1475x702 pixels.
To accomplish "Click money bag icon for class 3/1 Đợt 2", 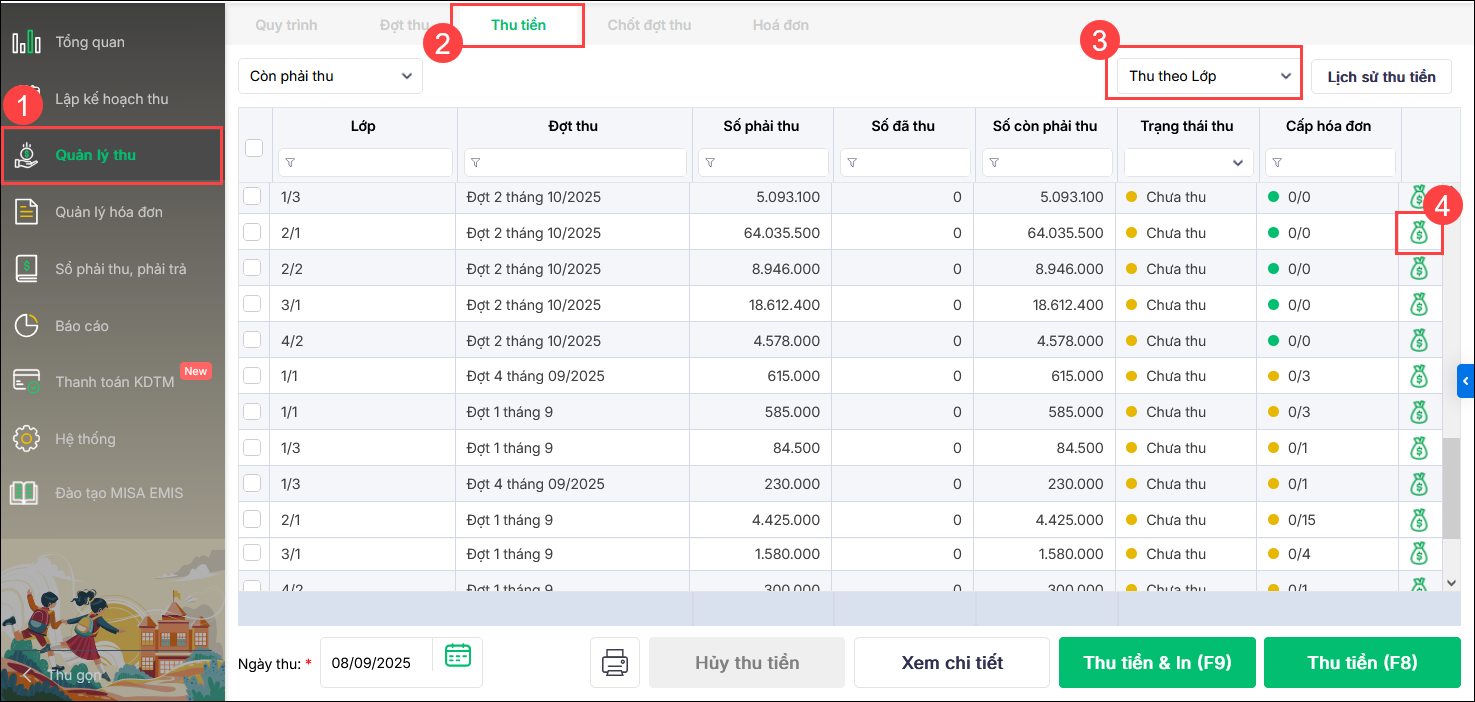I will tap(1418, 305).
